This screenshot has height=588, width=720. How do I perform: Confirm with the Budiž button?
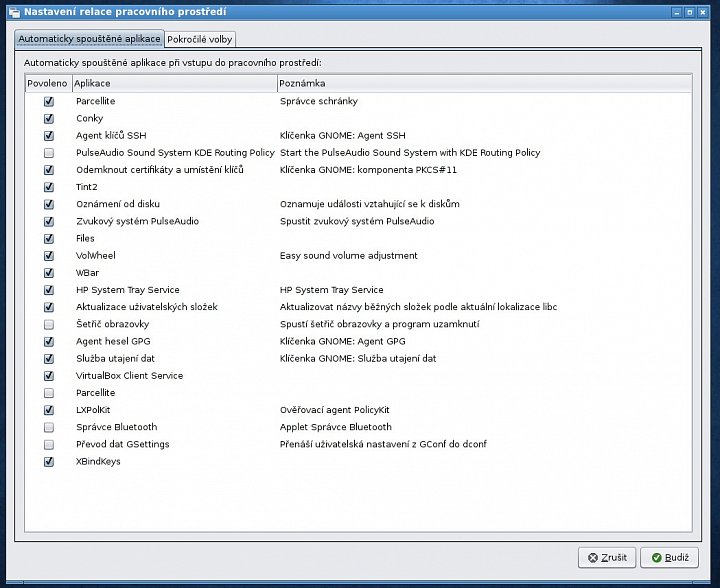(670, 557)
